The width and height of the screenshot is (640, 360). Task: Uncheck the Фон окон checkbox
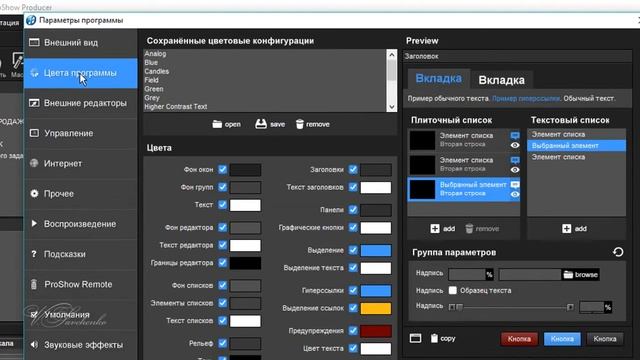point(222,169)
